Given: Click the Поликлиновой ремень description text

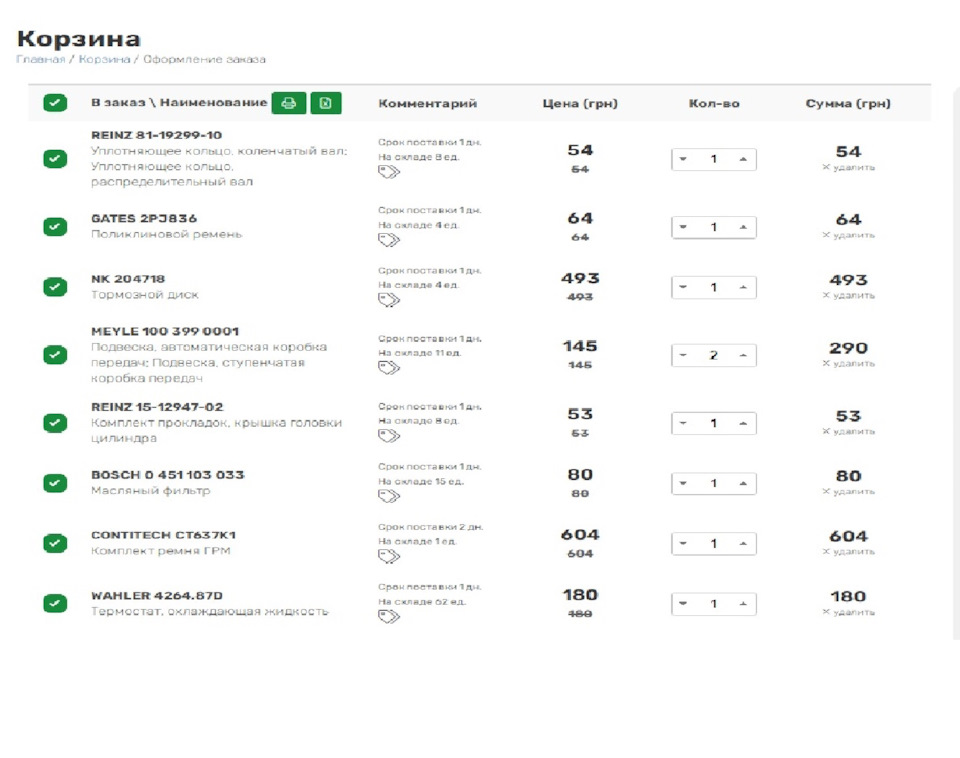Looking at the screenshot, I should [167, 234].
